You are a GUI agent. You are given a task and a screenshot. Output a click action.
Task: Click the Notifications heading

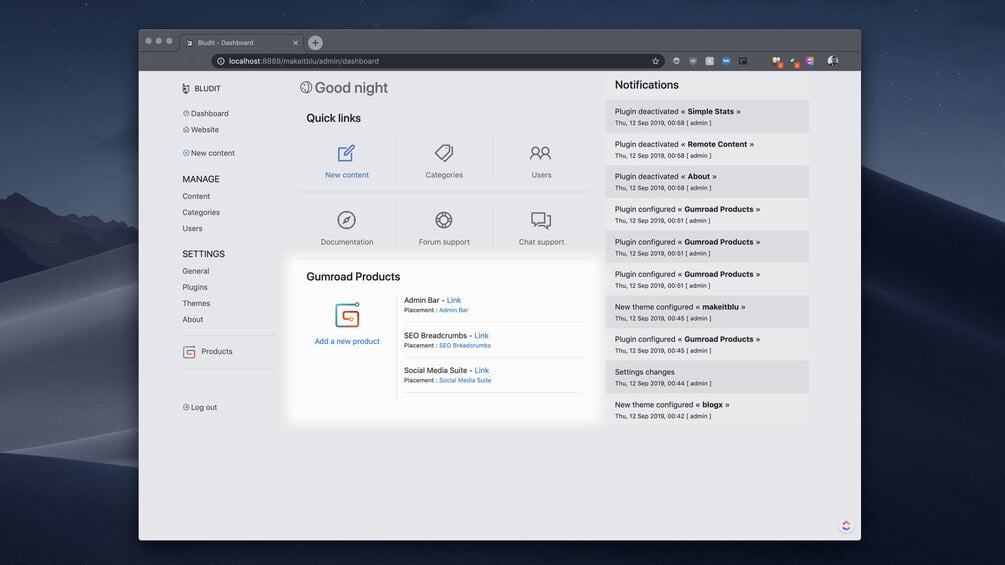tap(646, 85)
